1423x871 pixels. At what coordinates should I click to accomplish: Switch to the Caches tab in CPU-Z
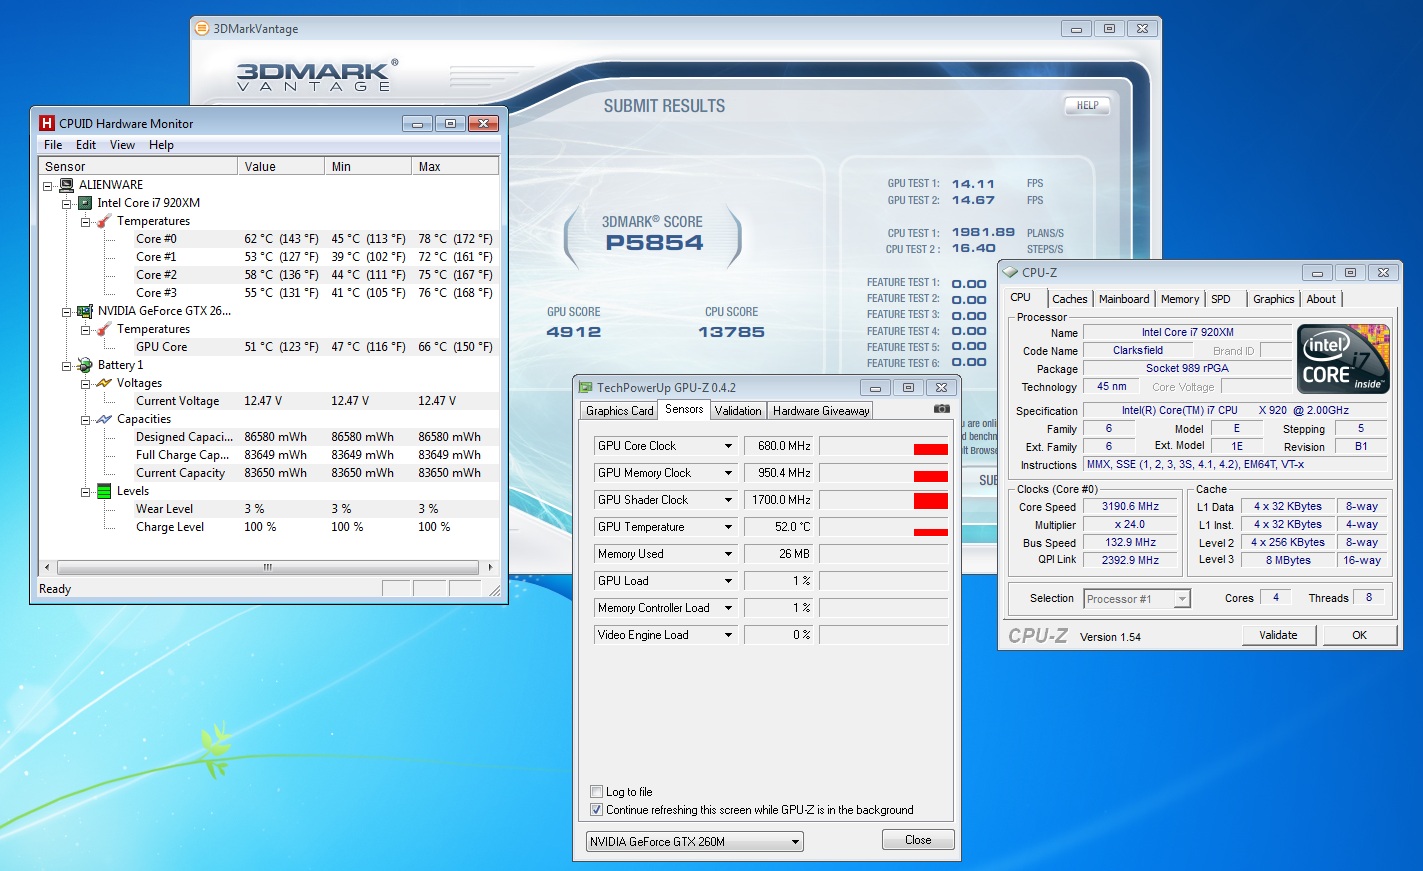1069,299
